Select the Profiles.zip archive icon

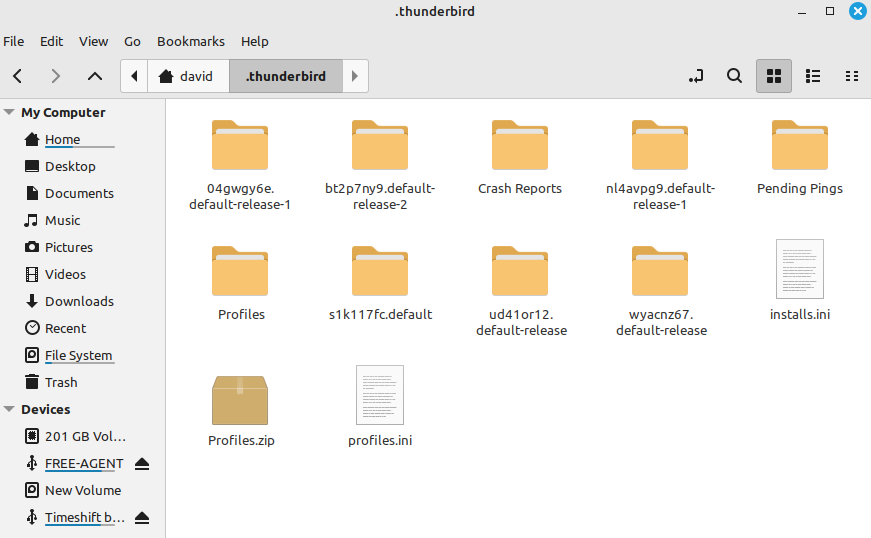[x=240, y=400]
